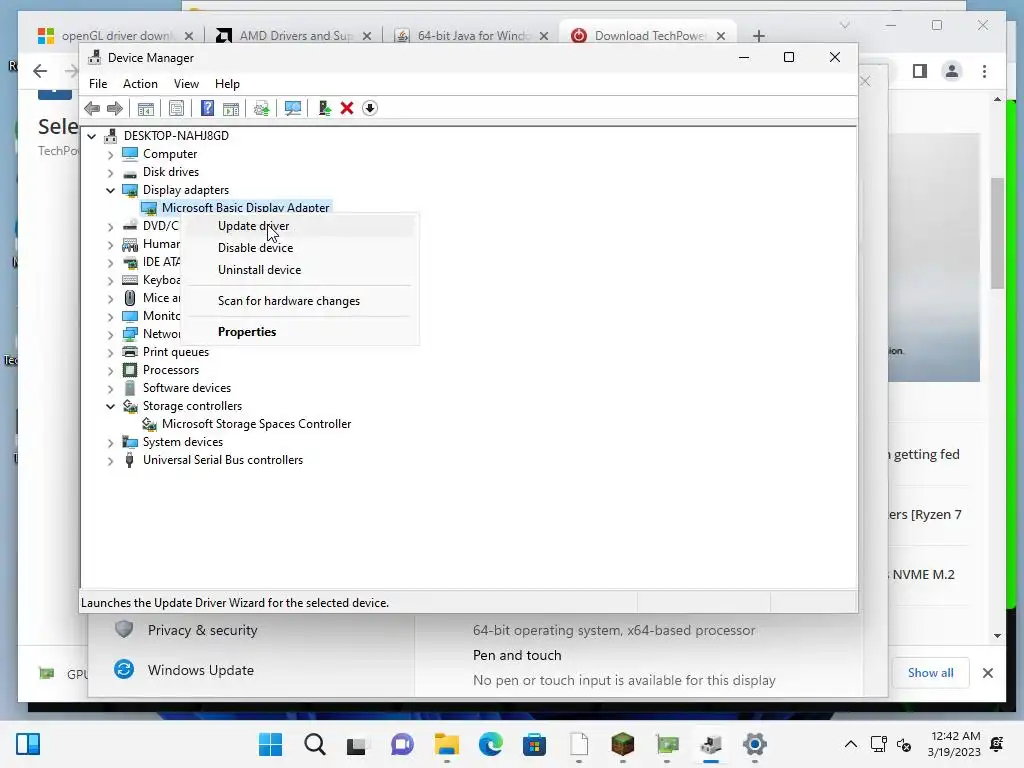Click the Forward arrow in Device Manager toolbar
Image resolution: width=1024 pixels, height=768 pixels.
click(115, 108)
